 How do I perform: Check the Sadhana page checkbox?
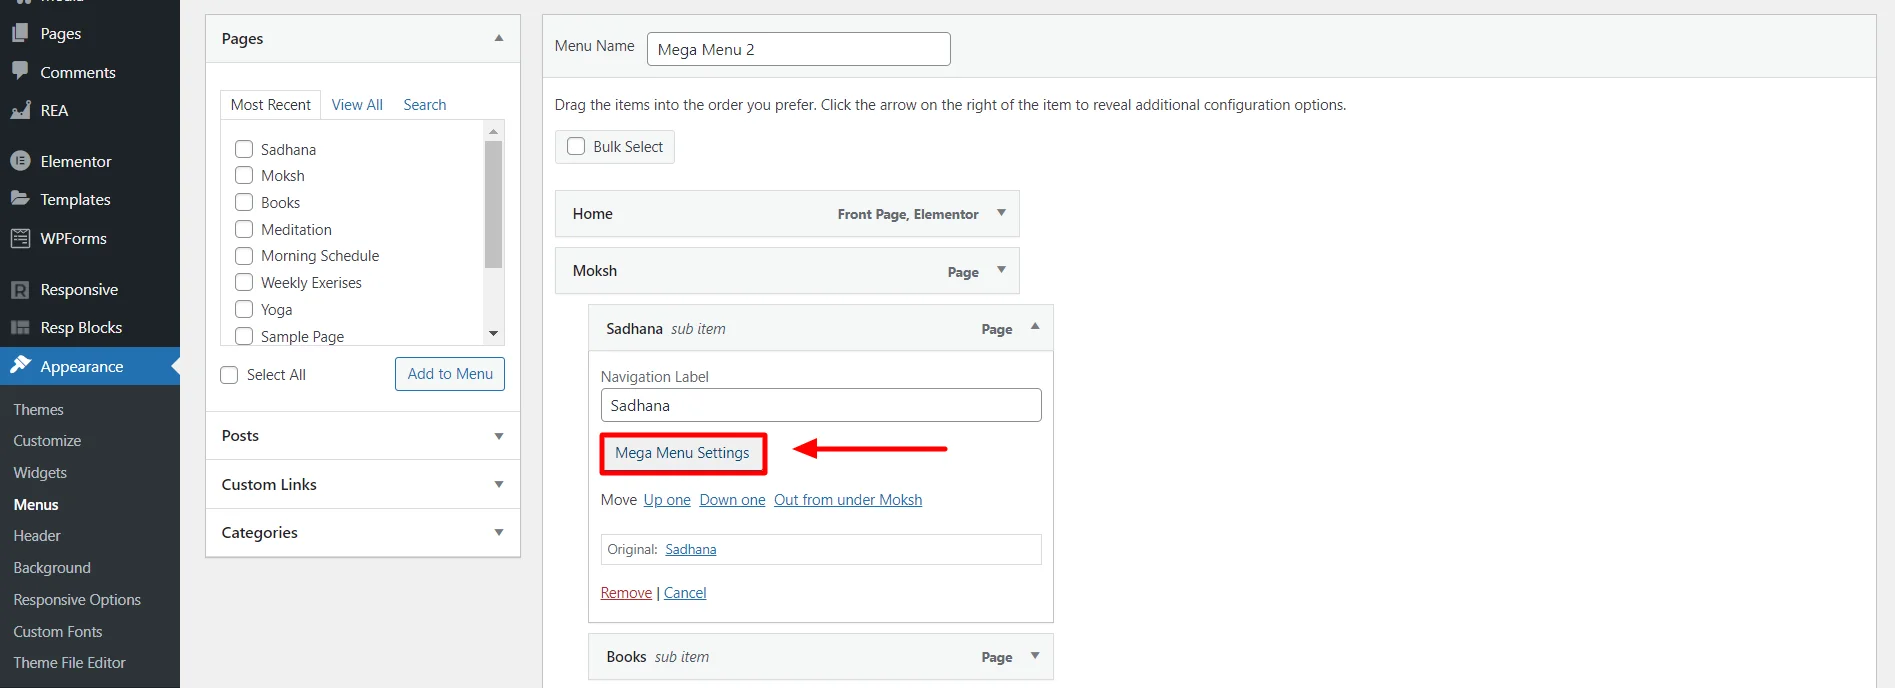(x=244, y=149)
